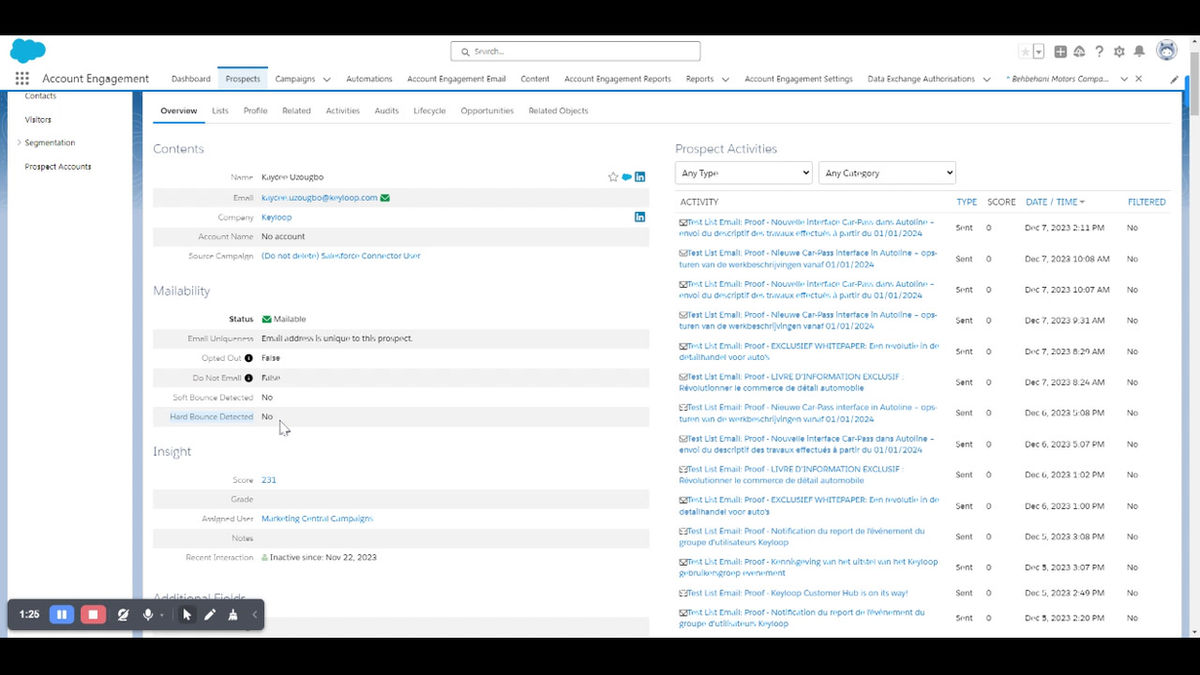Select the cursor pointer tool in recorder
The width and height of the screenshot is (1200, 675).
tap(187, 614)
